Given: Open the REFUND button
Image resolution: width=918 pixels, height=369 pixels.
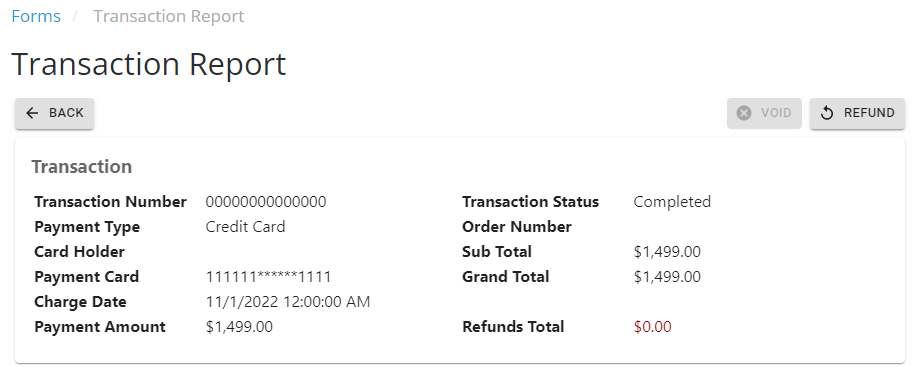Looking at the screenshot, I should (857, 113).
